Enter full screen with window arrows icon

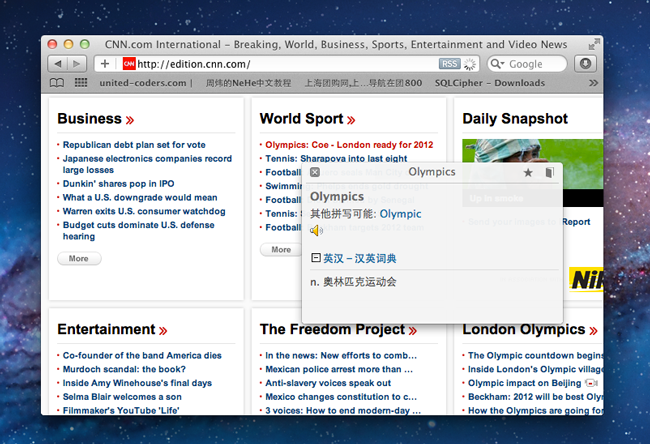(x=594, y=44)
